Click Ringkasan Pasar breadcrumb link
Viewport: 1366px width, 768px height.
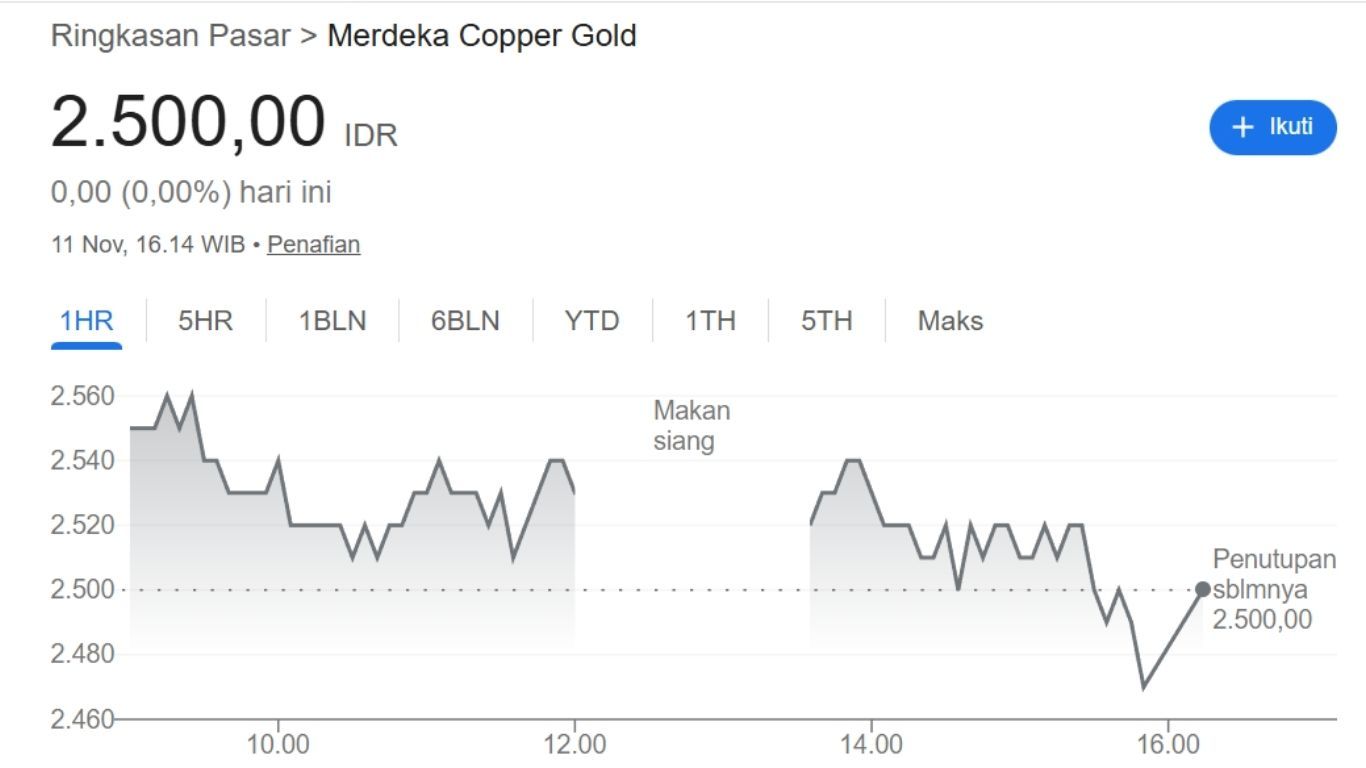click(170, 36)
